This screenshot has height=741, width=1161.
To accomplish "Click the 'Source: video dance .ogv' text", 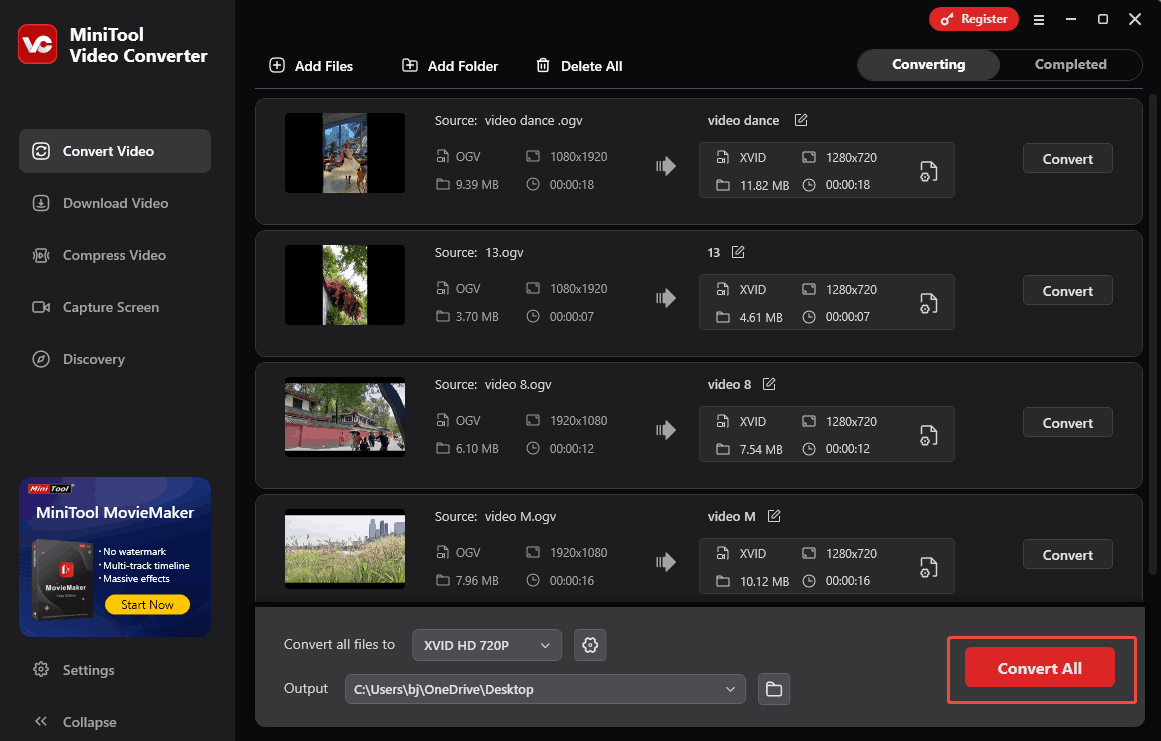I will 509,120.
